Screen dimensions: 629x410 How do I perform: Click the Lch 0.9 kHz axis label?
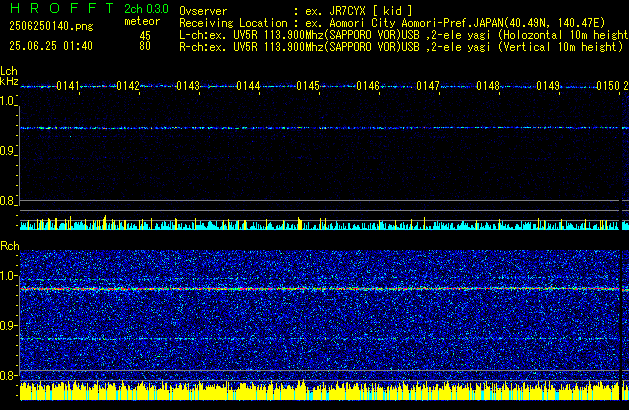[x=7, y=151]
